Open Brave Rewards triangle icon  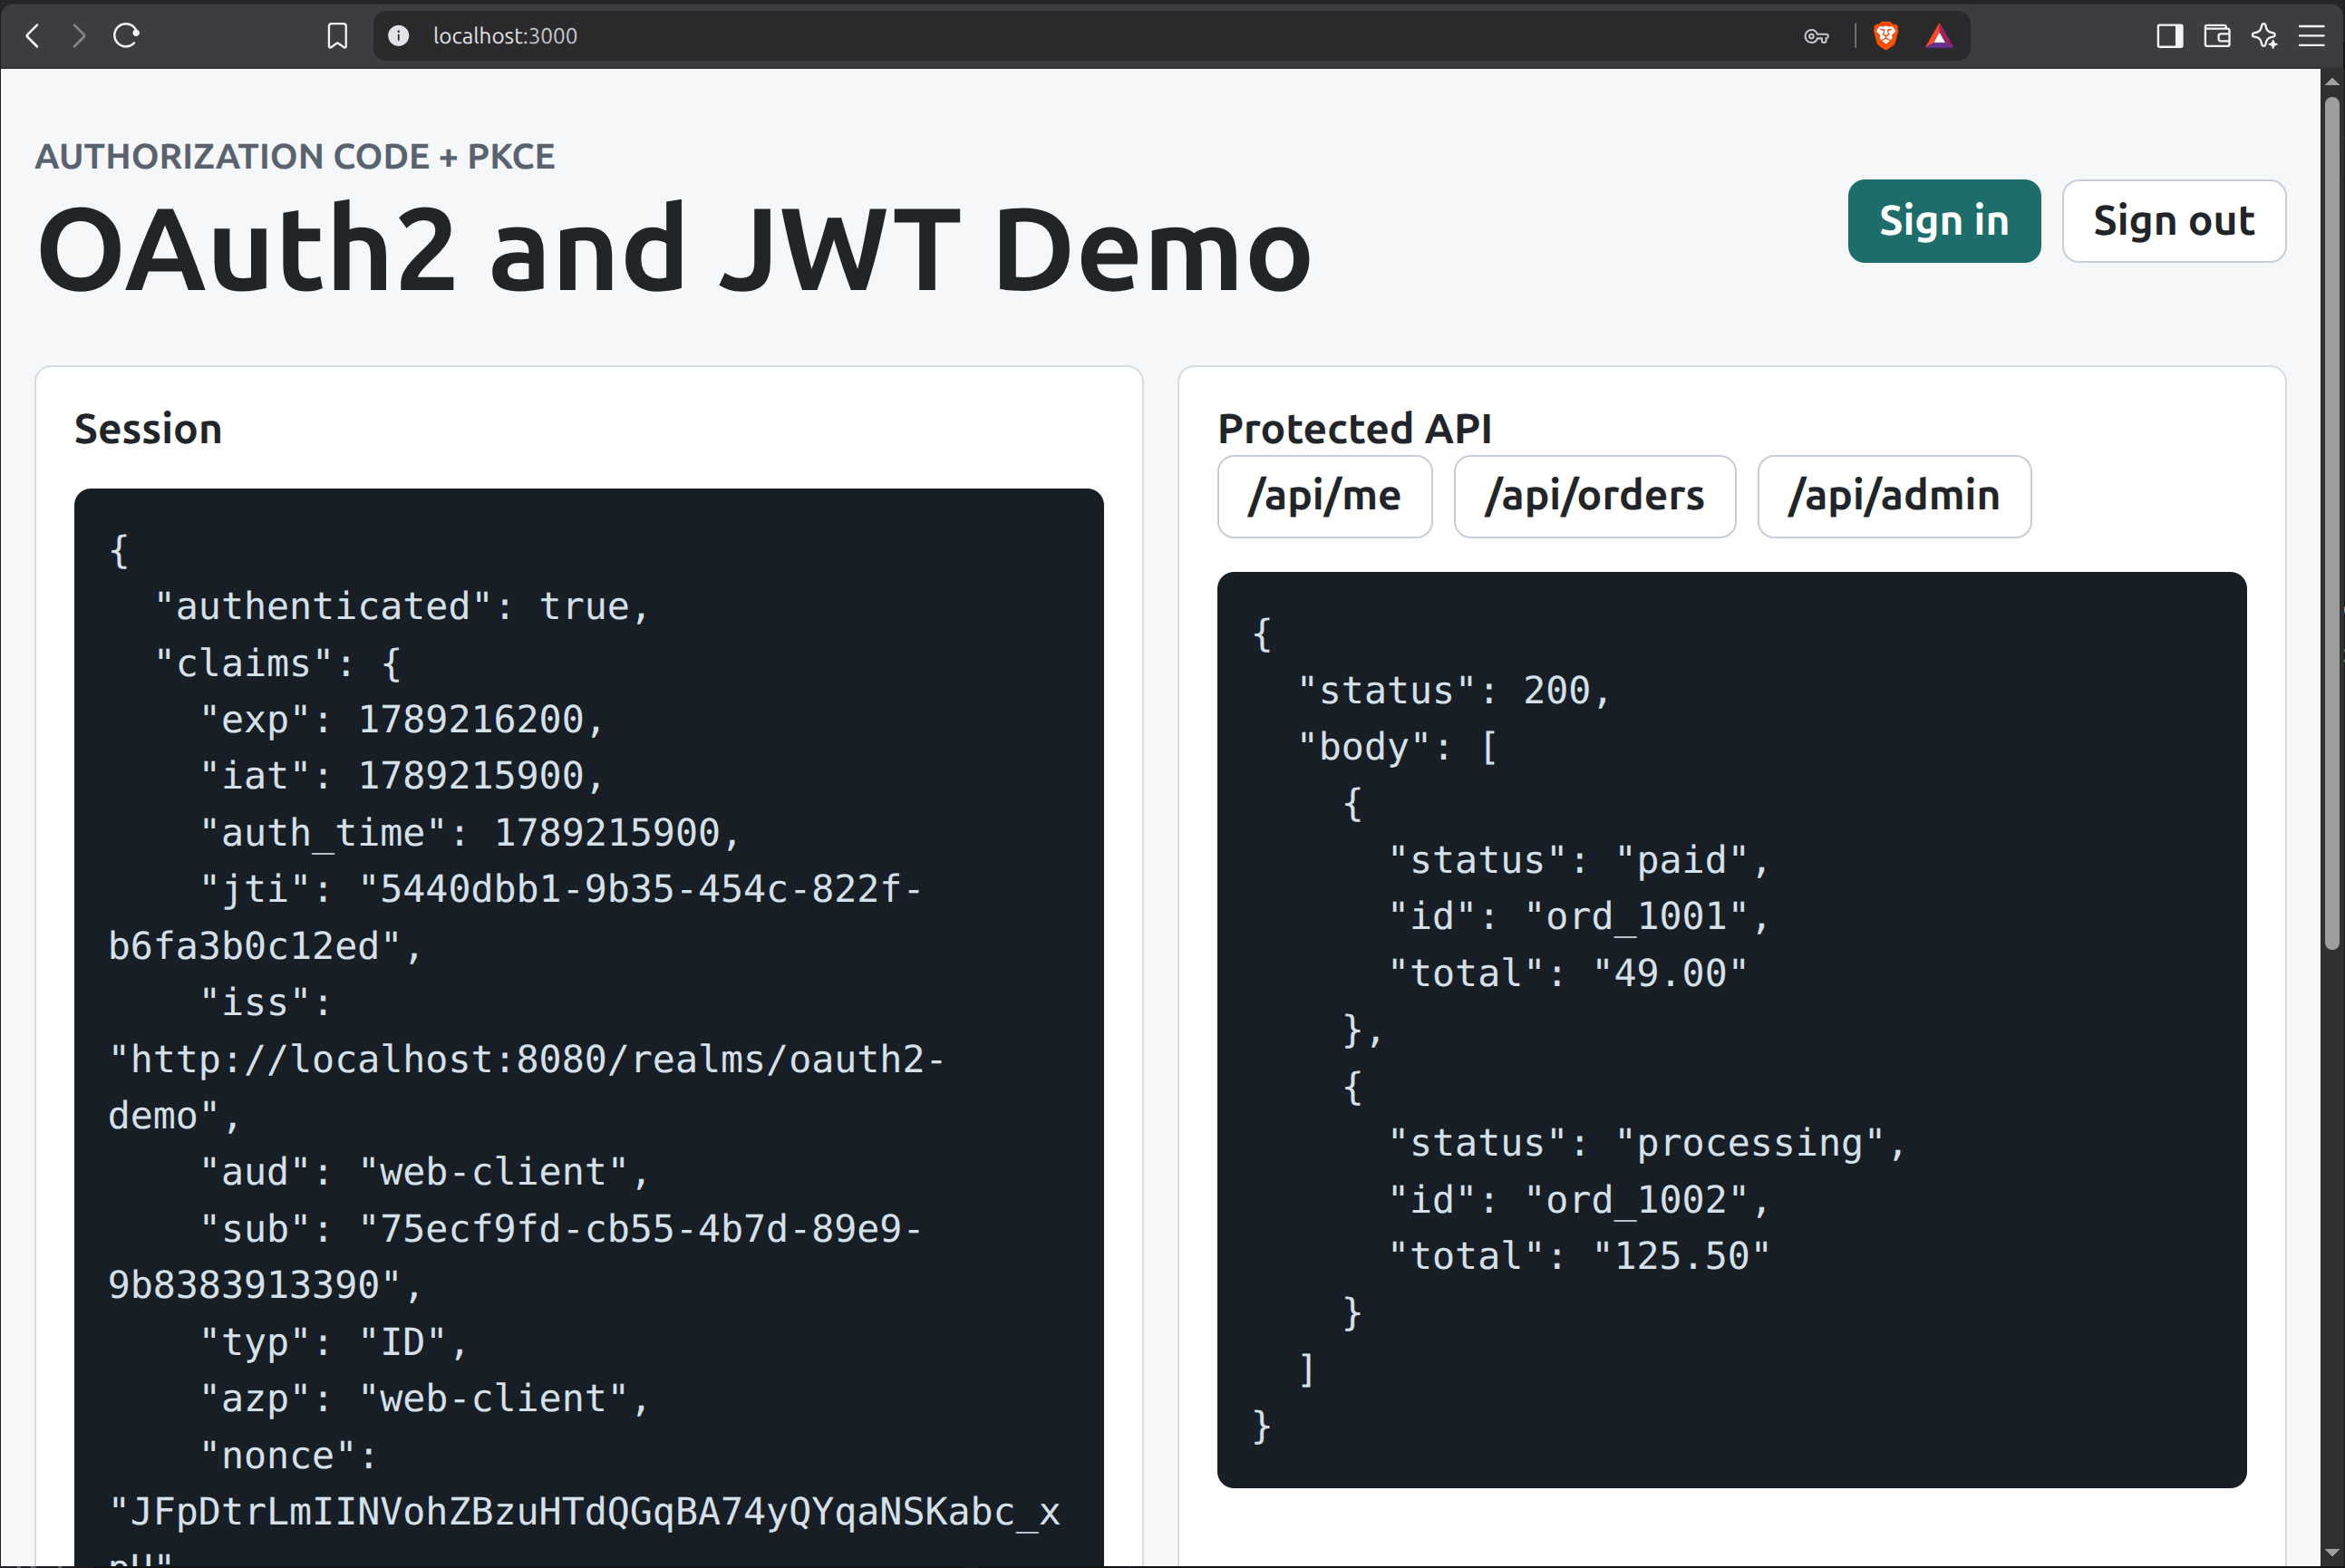(1939, 37)
